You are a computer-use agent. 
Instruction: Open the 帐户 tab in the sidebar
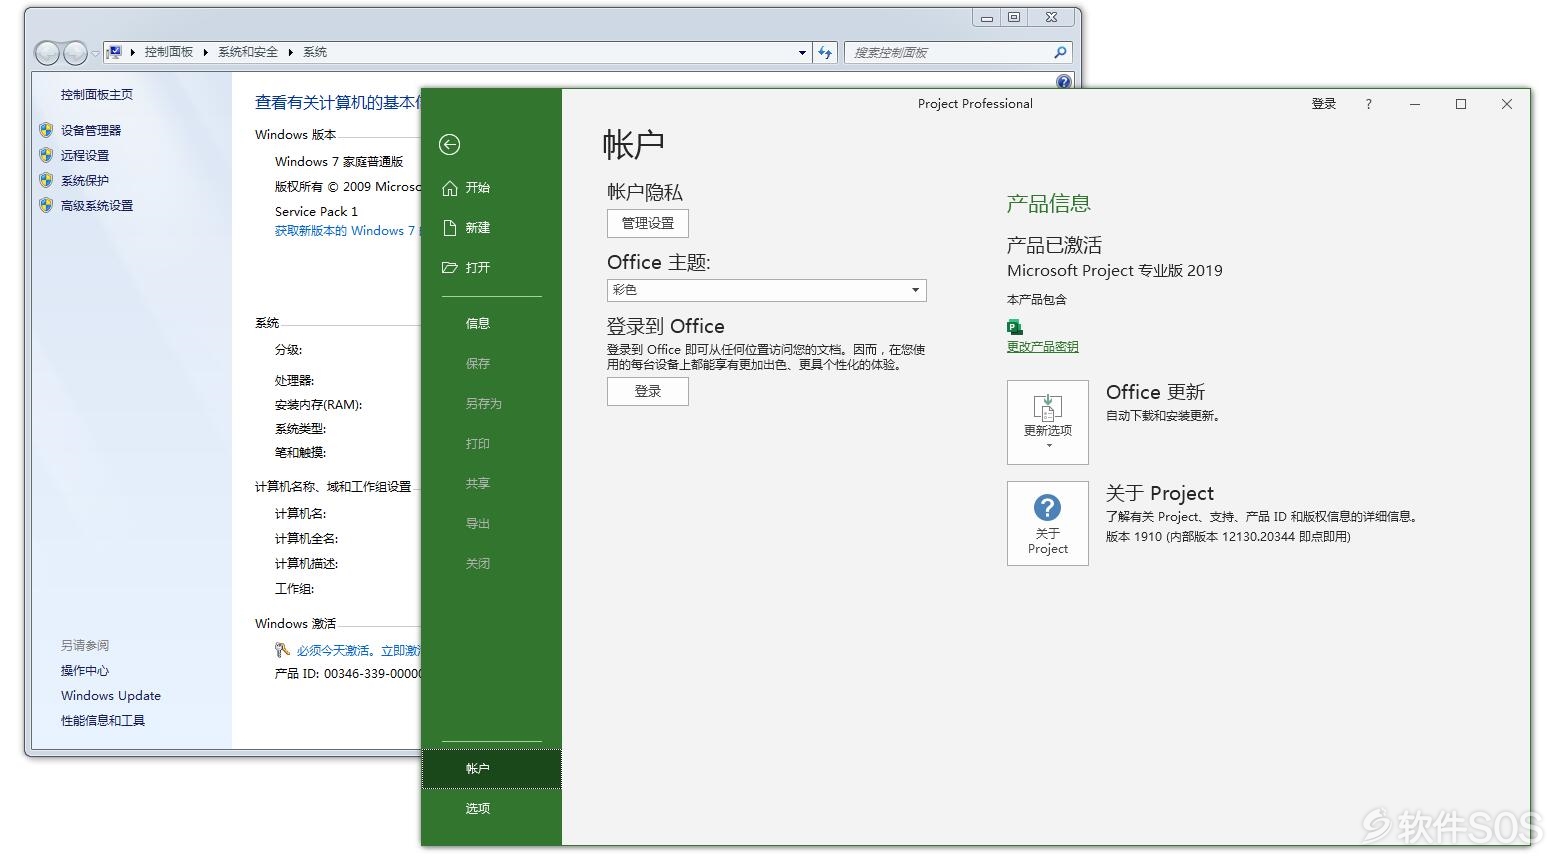click(491, 769)
